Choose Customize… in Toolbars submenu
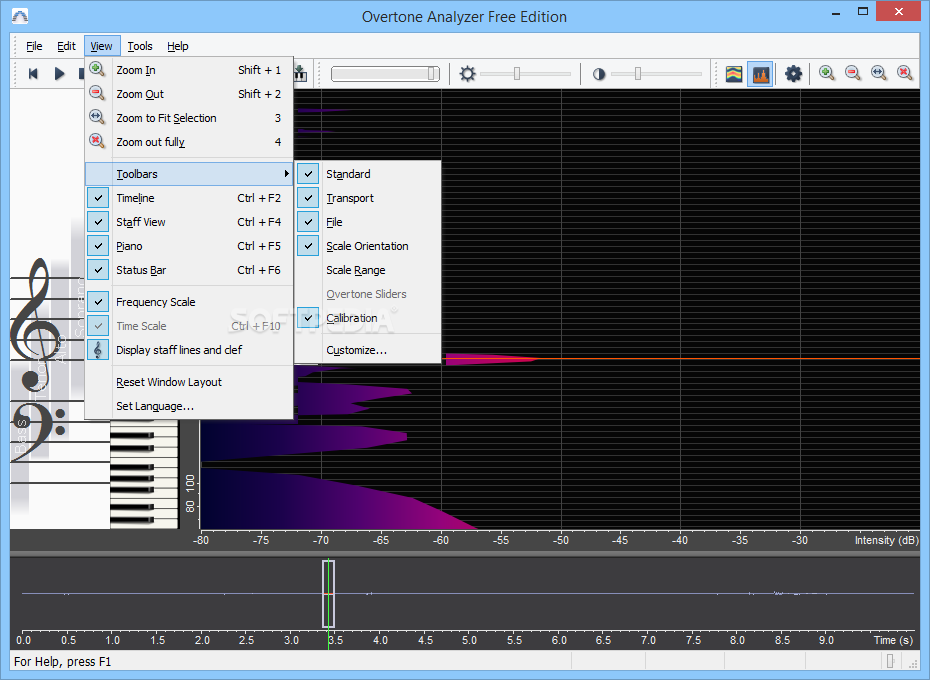The height and width of the screenshot is (680, 930). pos(368,350)
